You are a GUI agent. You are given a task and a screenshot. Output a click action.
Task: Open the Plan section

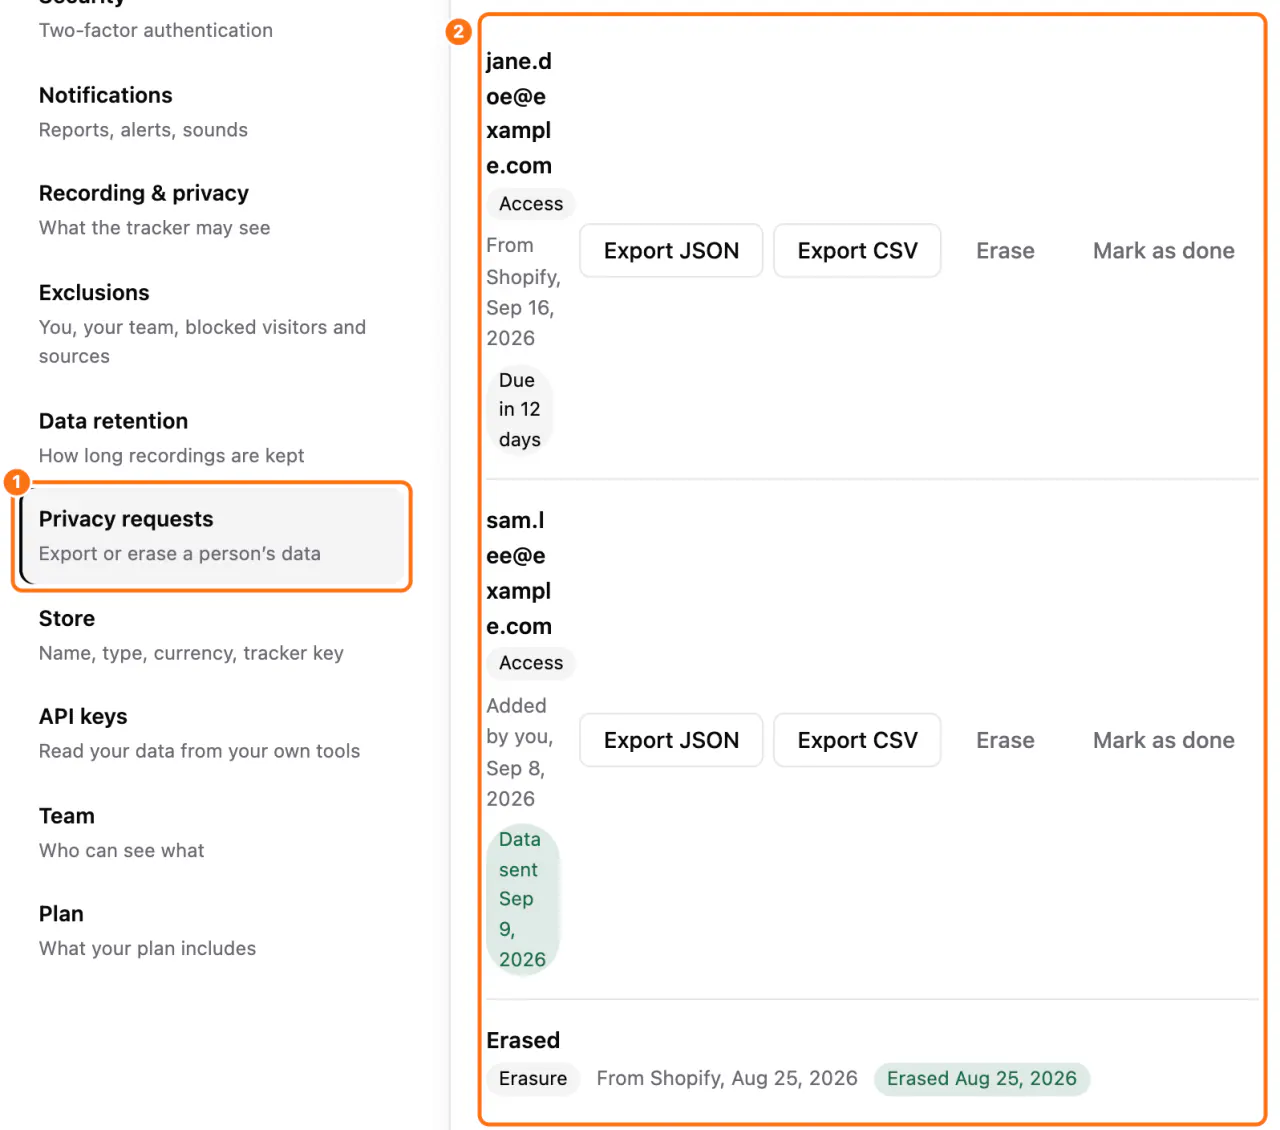[211, 930]
